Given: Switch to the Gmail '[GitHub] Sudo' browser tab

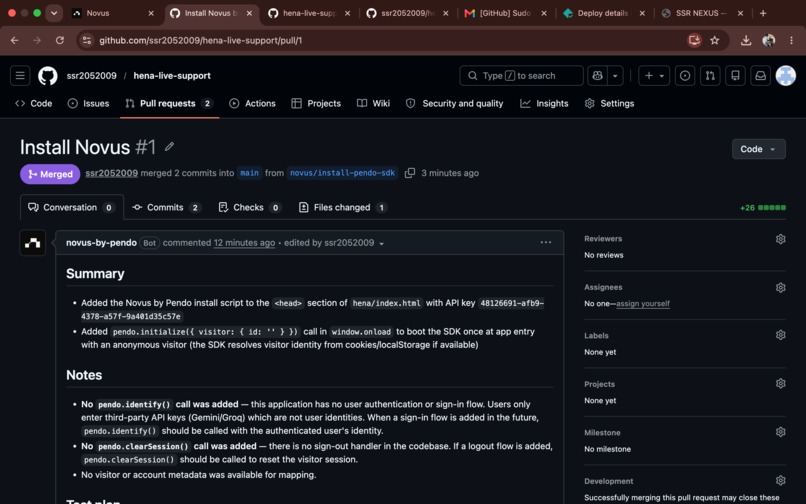Looking at the screenshot, I should point(505,13).
